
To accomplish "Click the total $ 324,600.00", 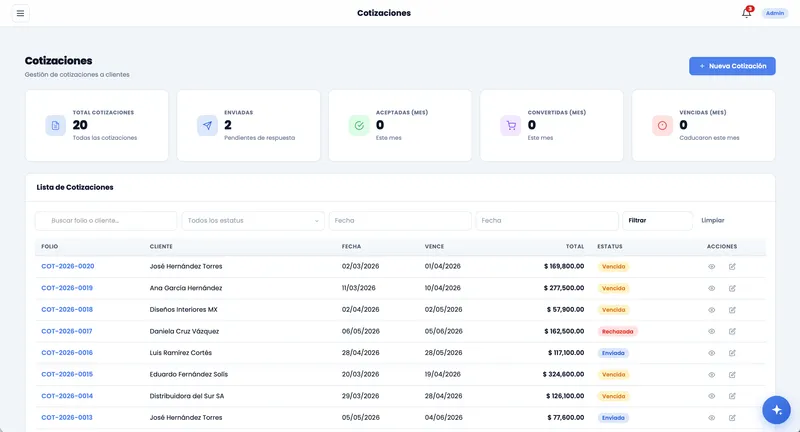I will pyautogui.click(x=563, y=374).
